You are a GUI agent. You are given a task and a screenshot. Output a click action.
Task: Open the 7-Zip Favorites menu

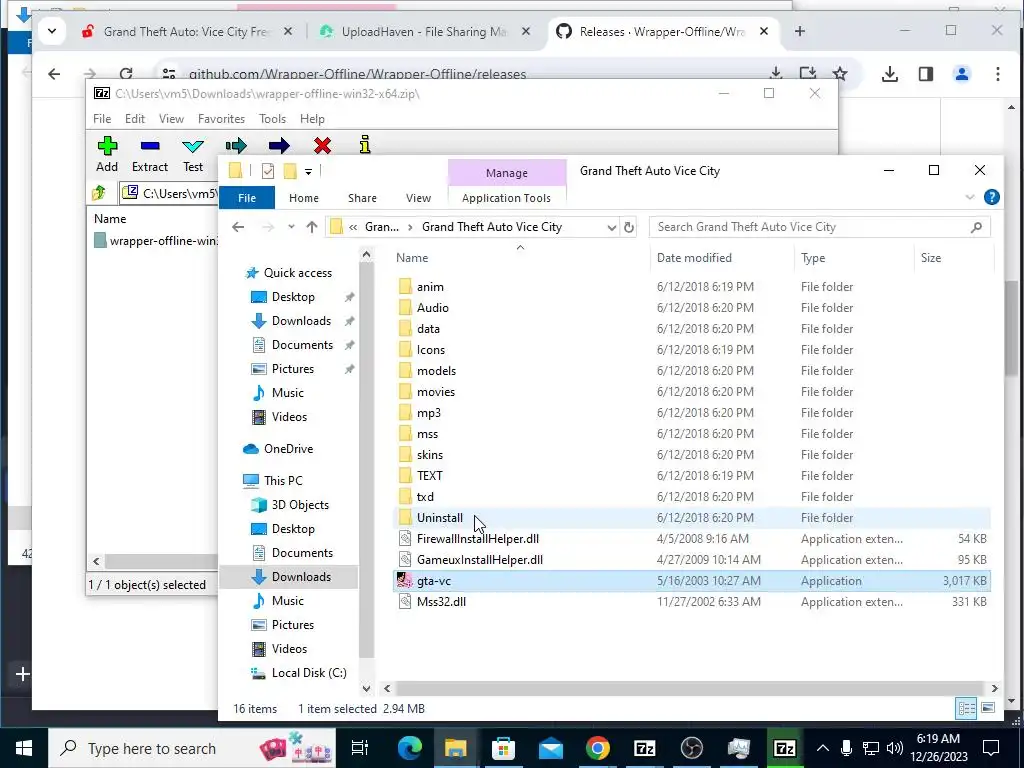point(221,119)
